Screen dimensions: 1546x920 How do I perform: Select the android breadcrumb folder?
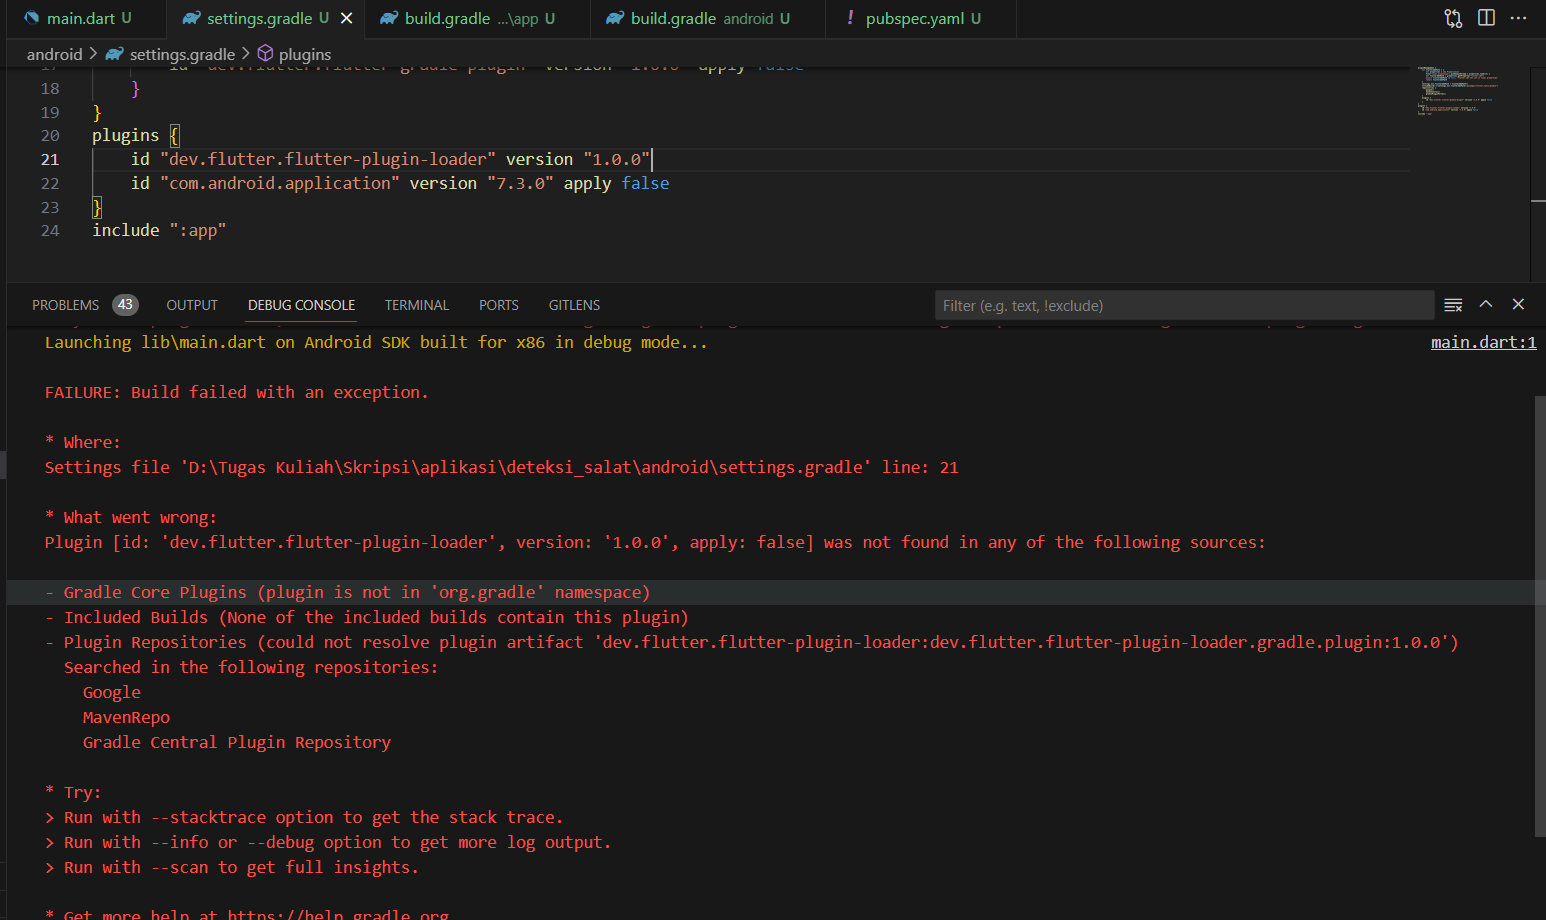coord(54,54)
